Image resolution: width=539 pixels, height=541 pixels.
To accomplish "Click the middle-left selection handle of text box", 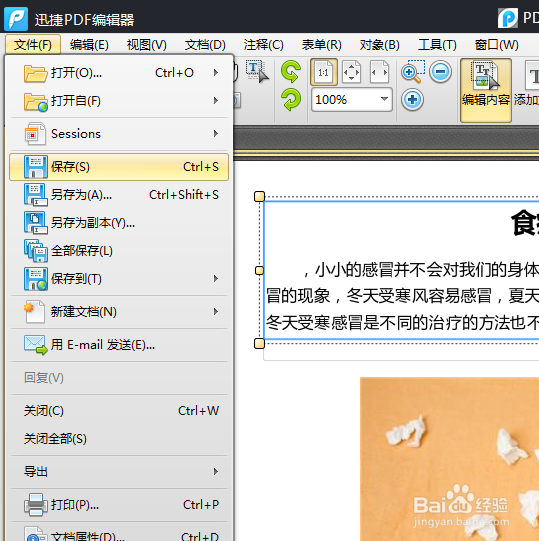I will (259, 270).
